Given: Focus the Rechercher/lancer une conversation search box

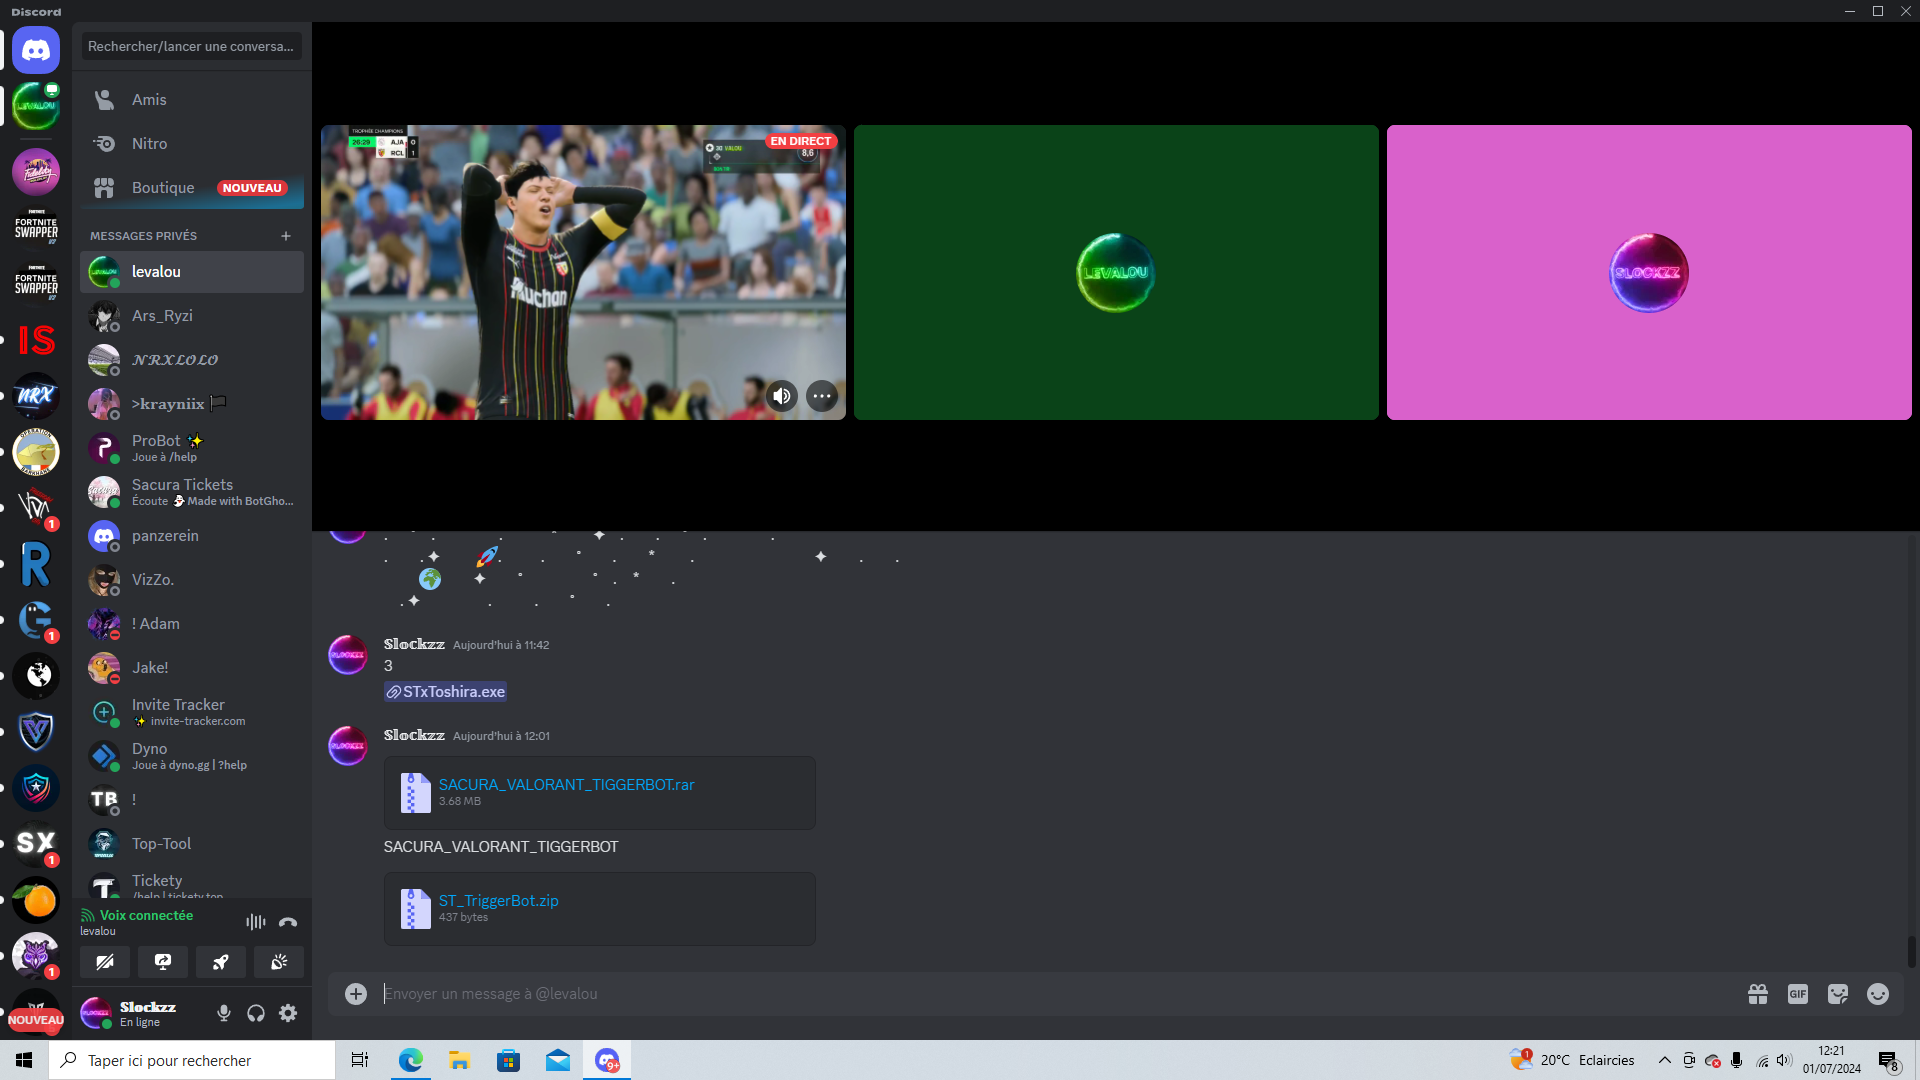Looking at the screenshot, I should pos(191,46).
